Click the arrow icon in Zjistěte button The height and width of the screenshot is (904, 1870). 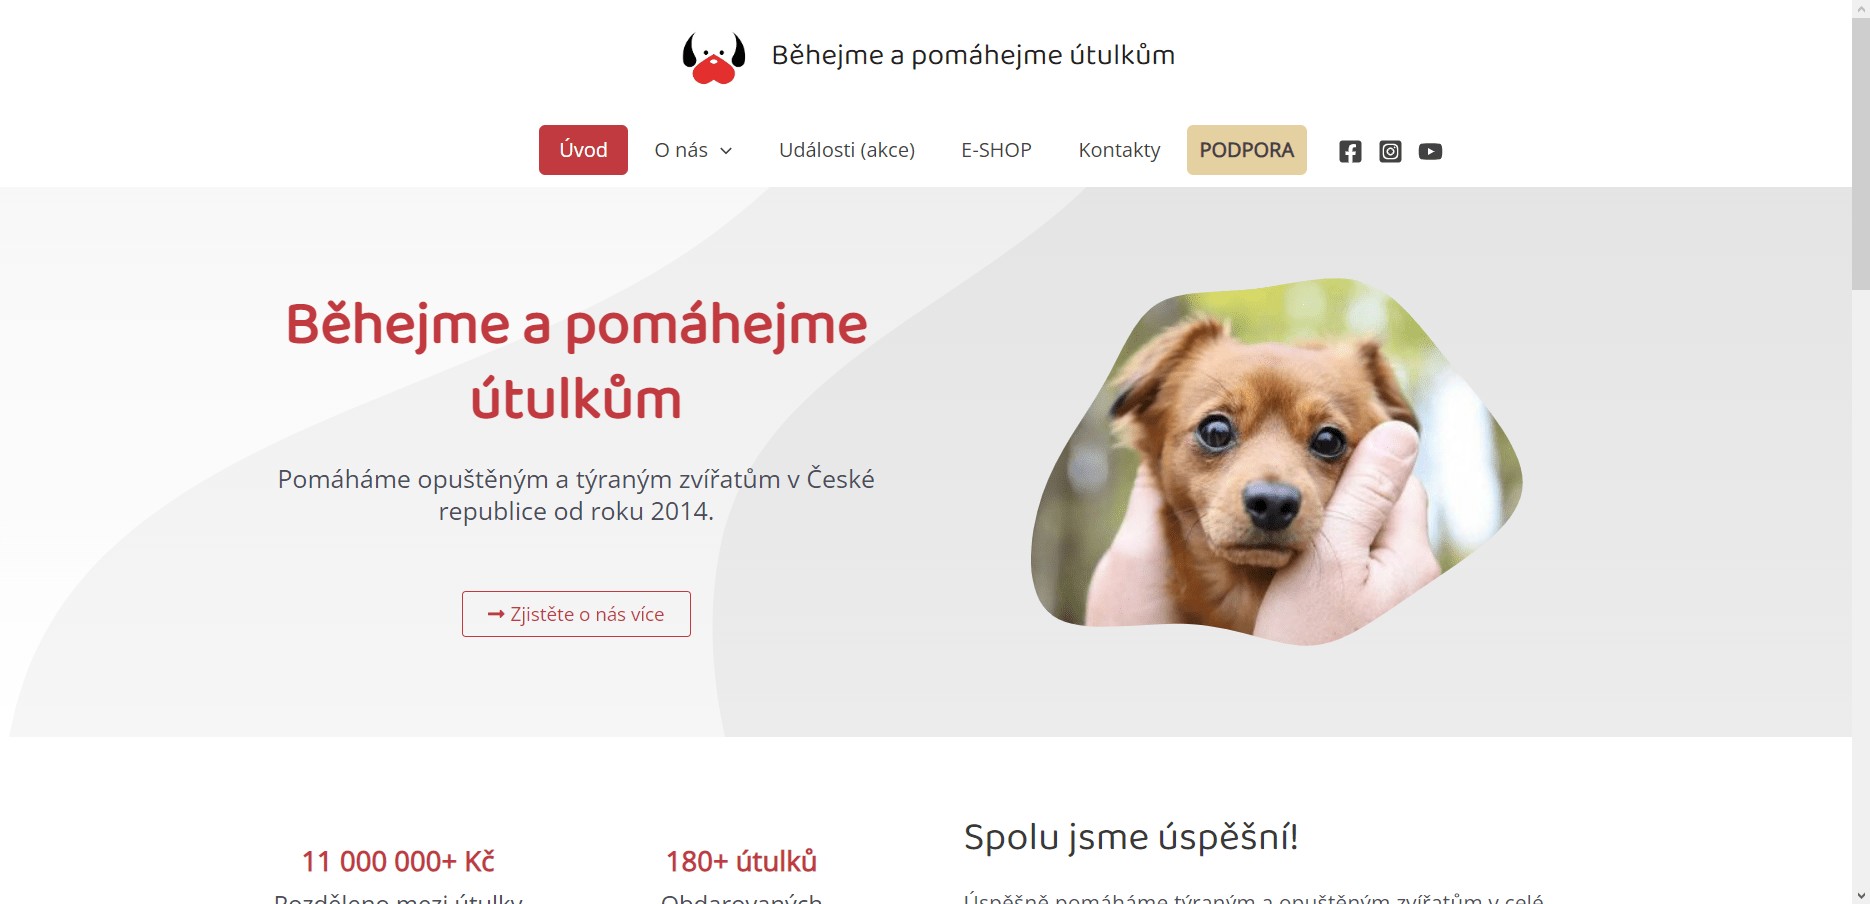pos(496,614)
